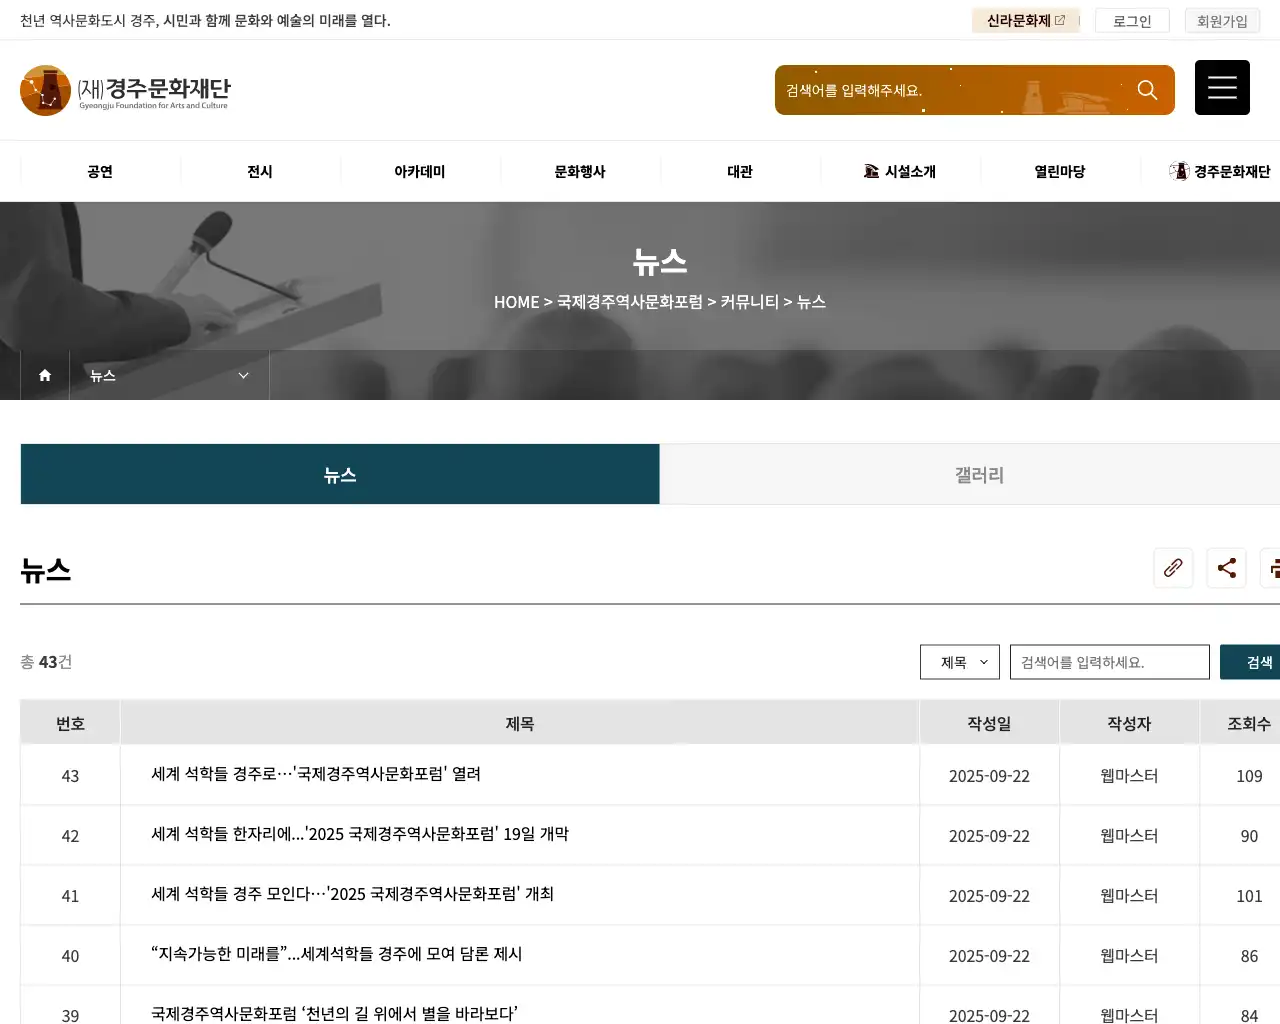Click the 로그인 button

coord(1131,19)
